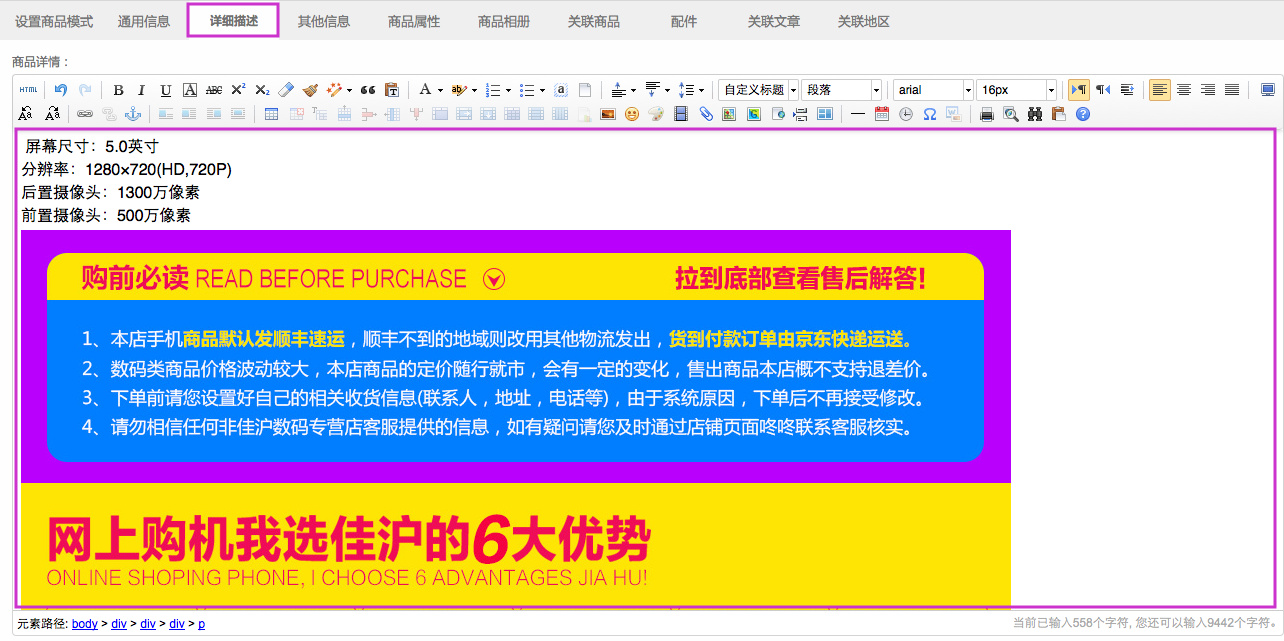Open the 关联商品 tab
This screenshot has width=1284, height=641.
click(x=594, y=21)
